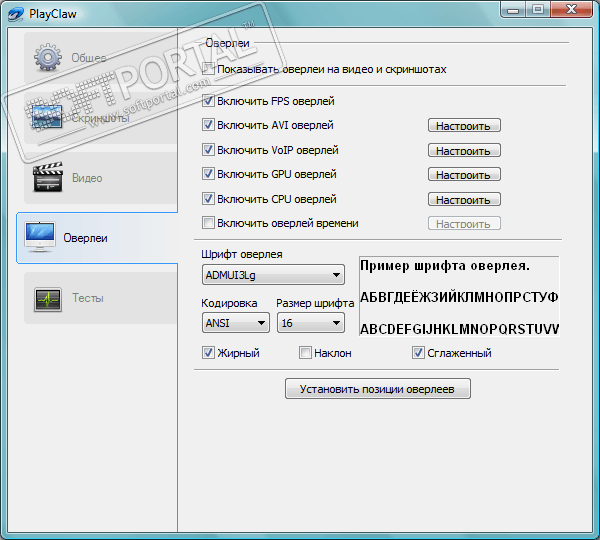Click Настроить for CPU overlay
The image size is (600, 540).
click(464, 199)
